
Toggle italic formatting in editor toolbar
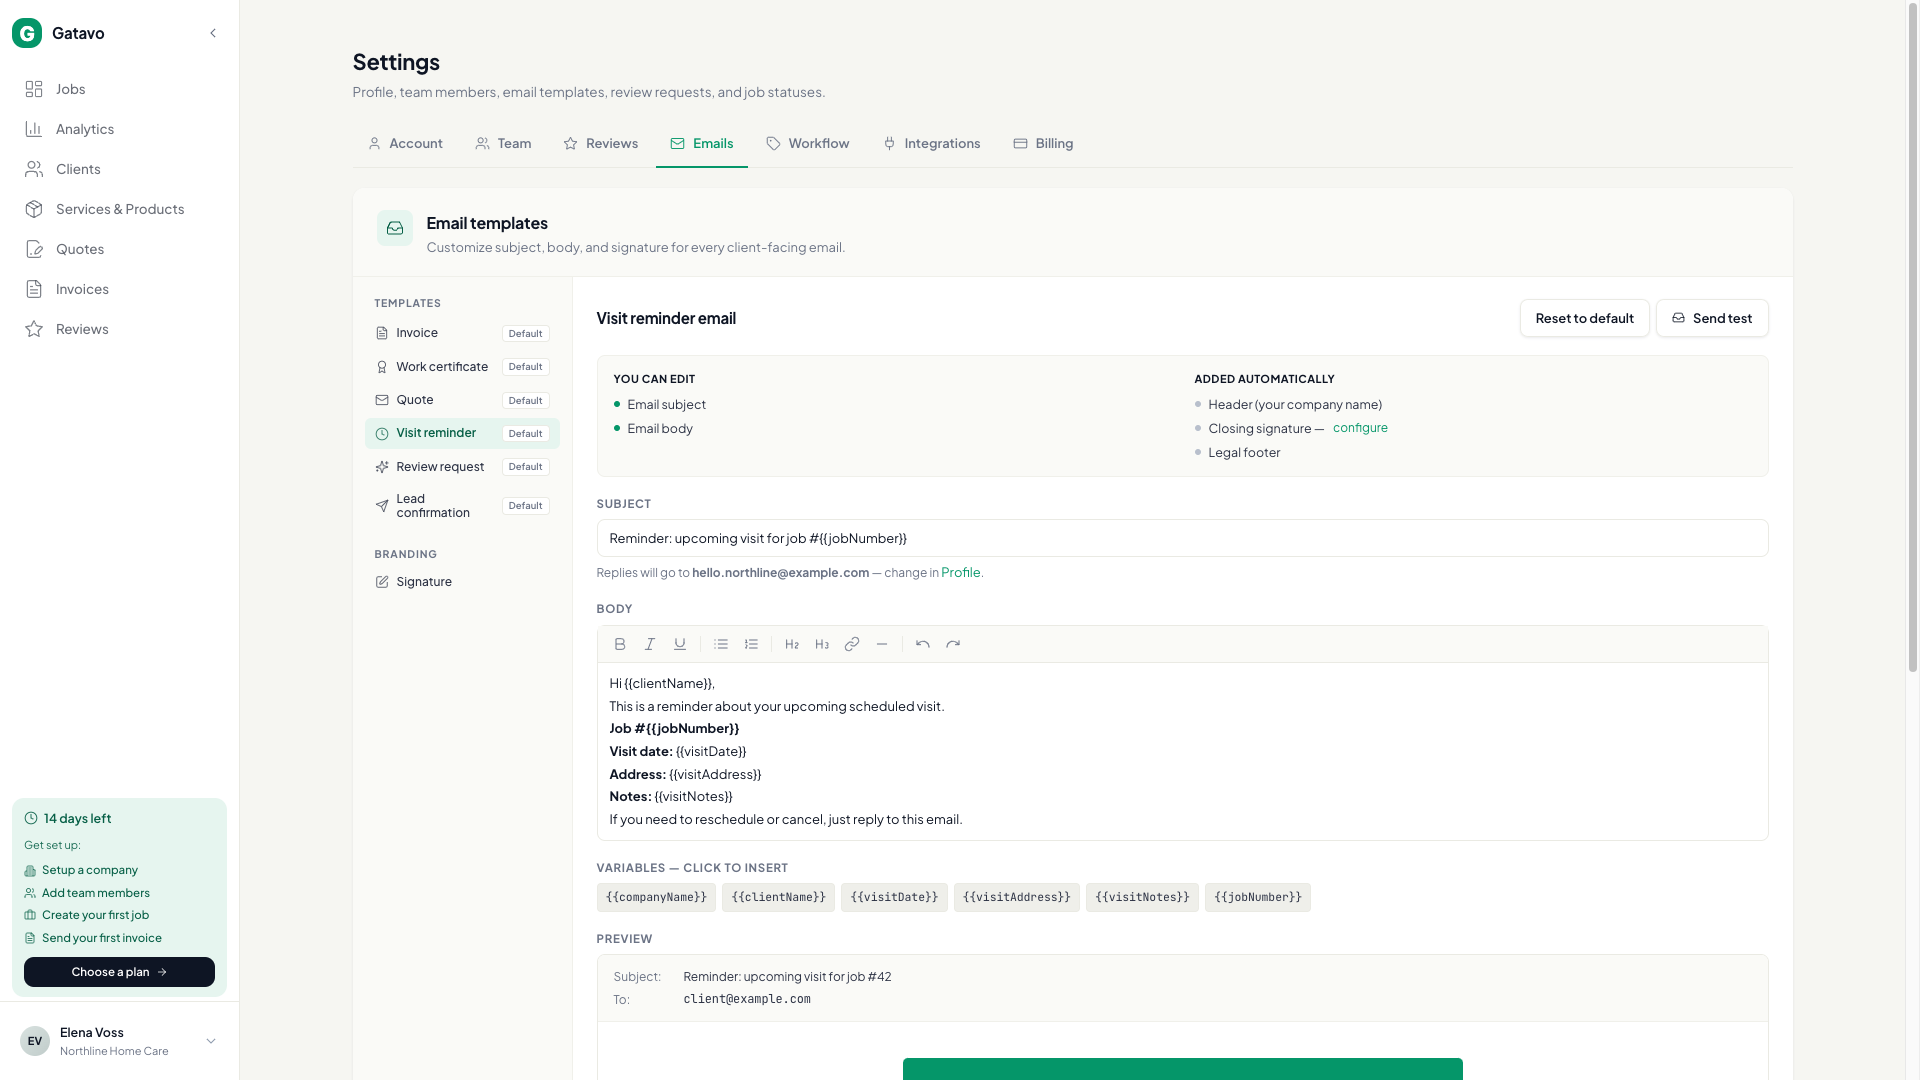tap(650, 645)
